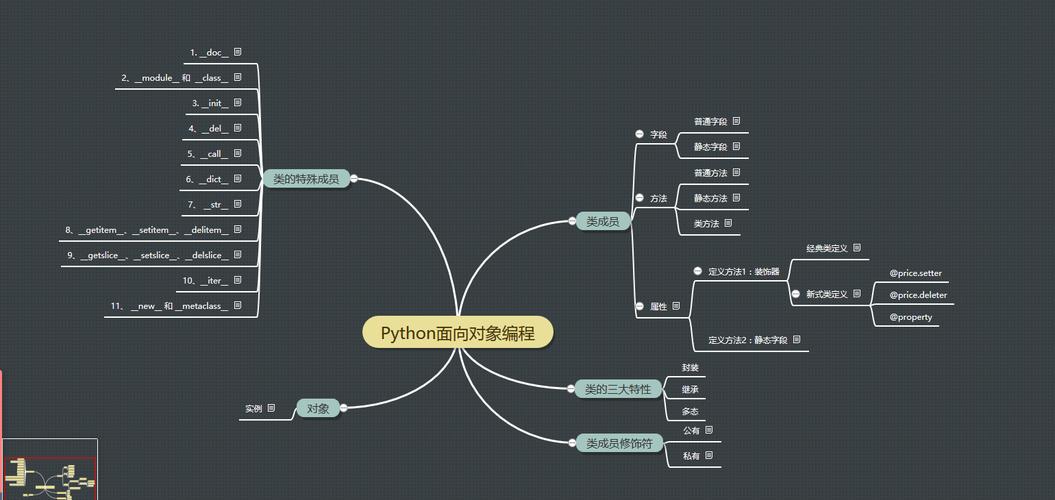Open the note icon beside __doc__

pyautogui.click(x=238, y=51)
